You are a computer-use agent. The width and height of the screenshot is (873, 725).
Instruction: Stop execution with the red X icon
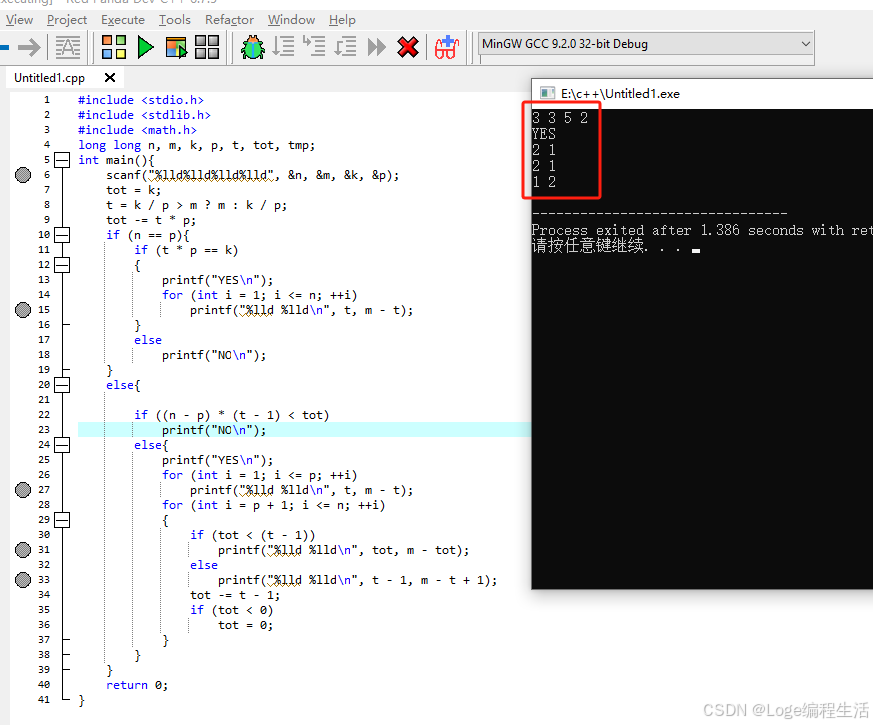(408, 47)
